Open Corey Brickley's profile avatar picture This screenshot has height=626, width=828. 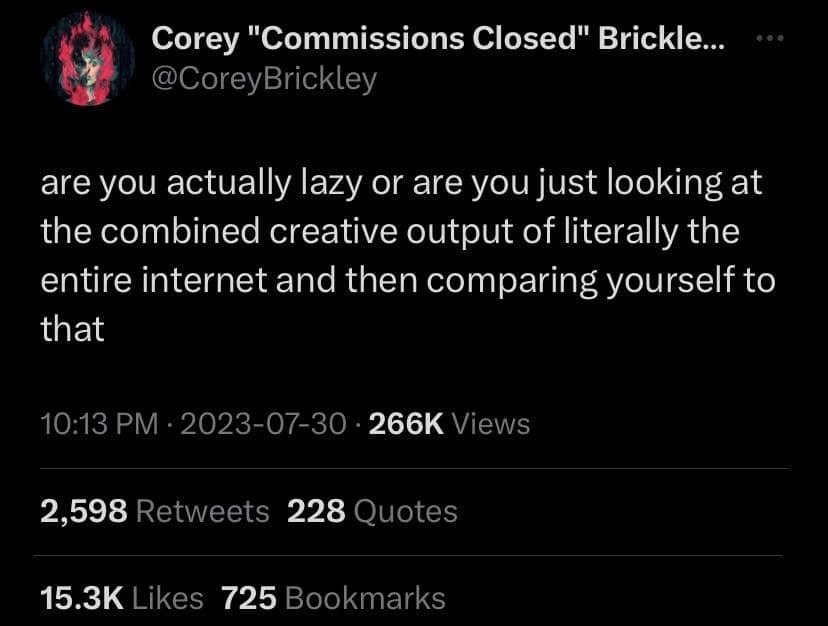(88, 60)
